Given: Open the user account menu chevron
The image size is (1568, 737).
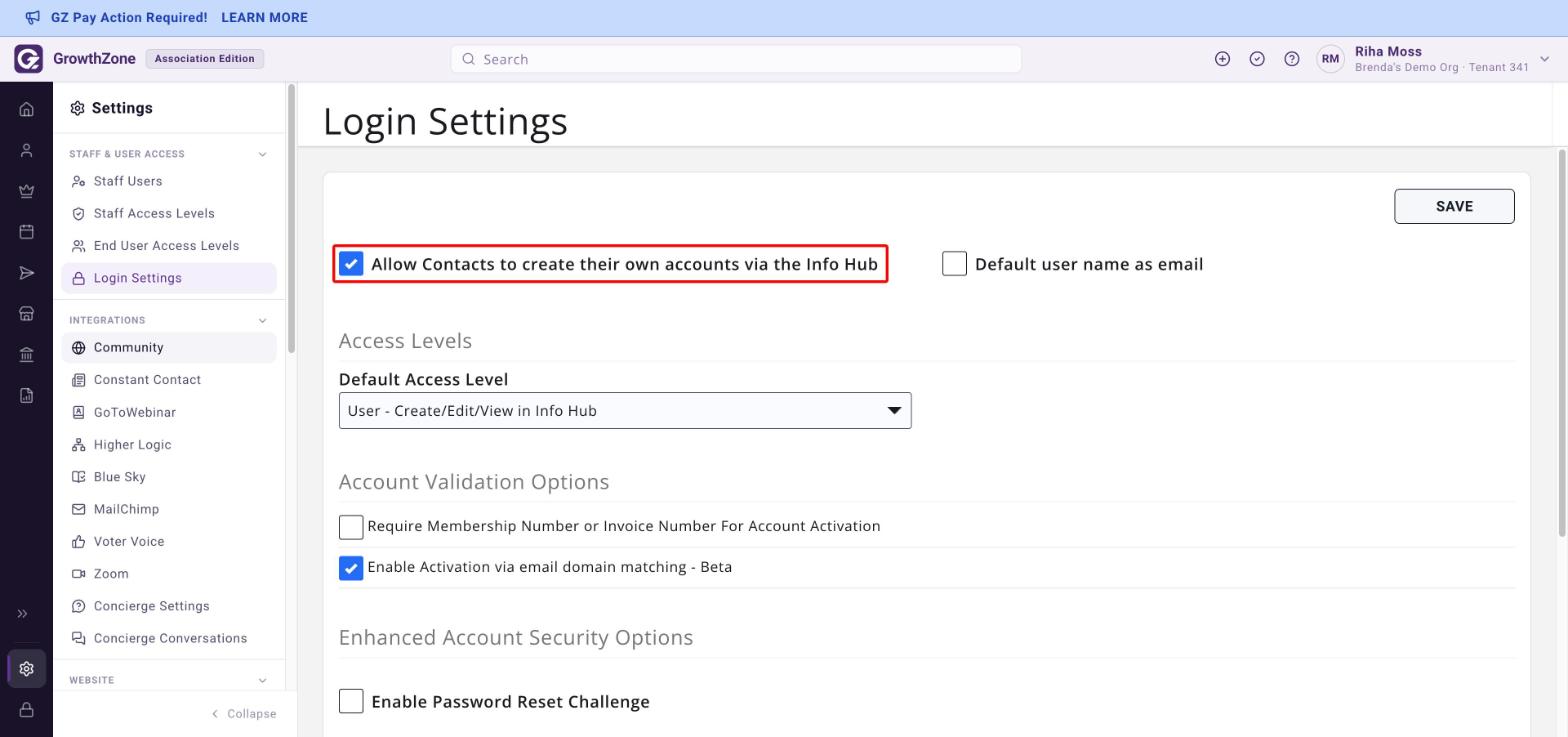Looking at the screenshot, I should (1544, 59).
